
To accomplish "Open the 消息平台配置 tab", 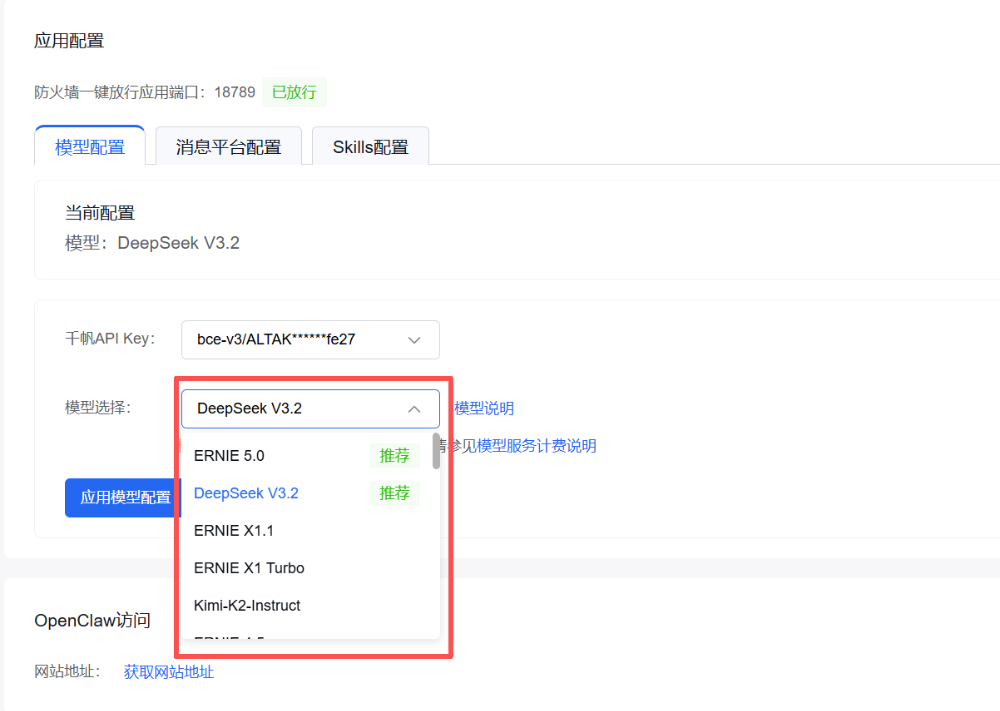I will 228,147.
